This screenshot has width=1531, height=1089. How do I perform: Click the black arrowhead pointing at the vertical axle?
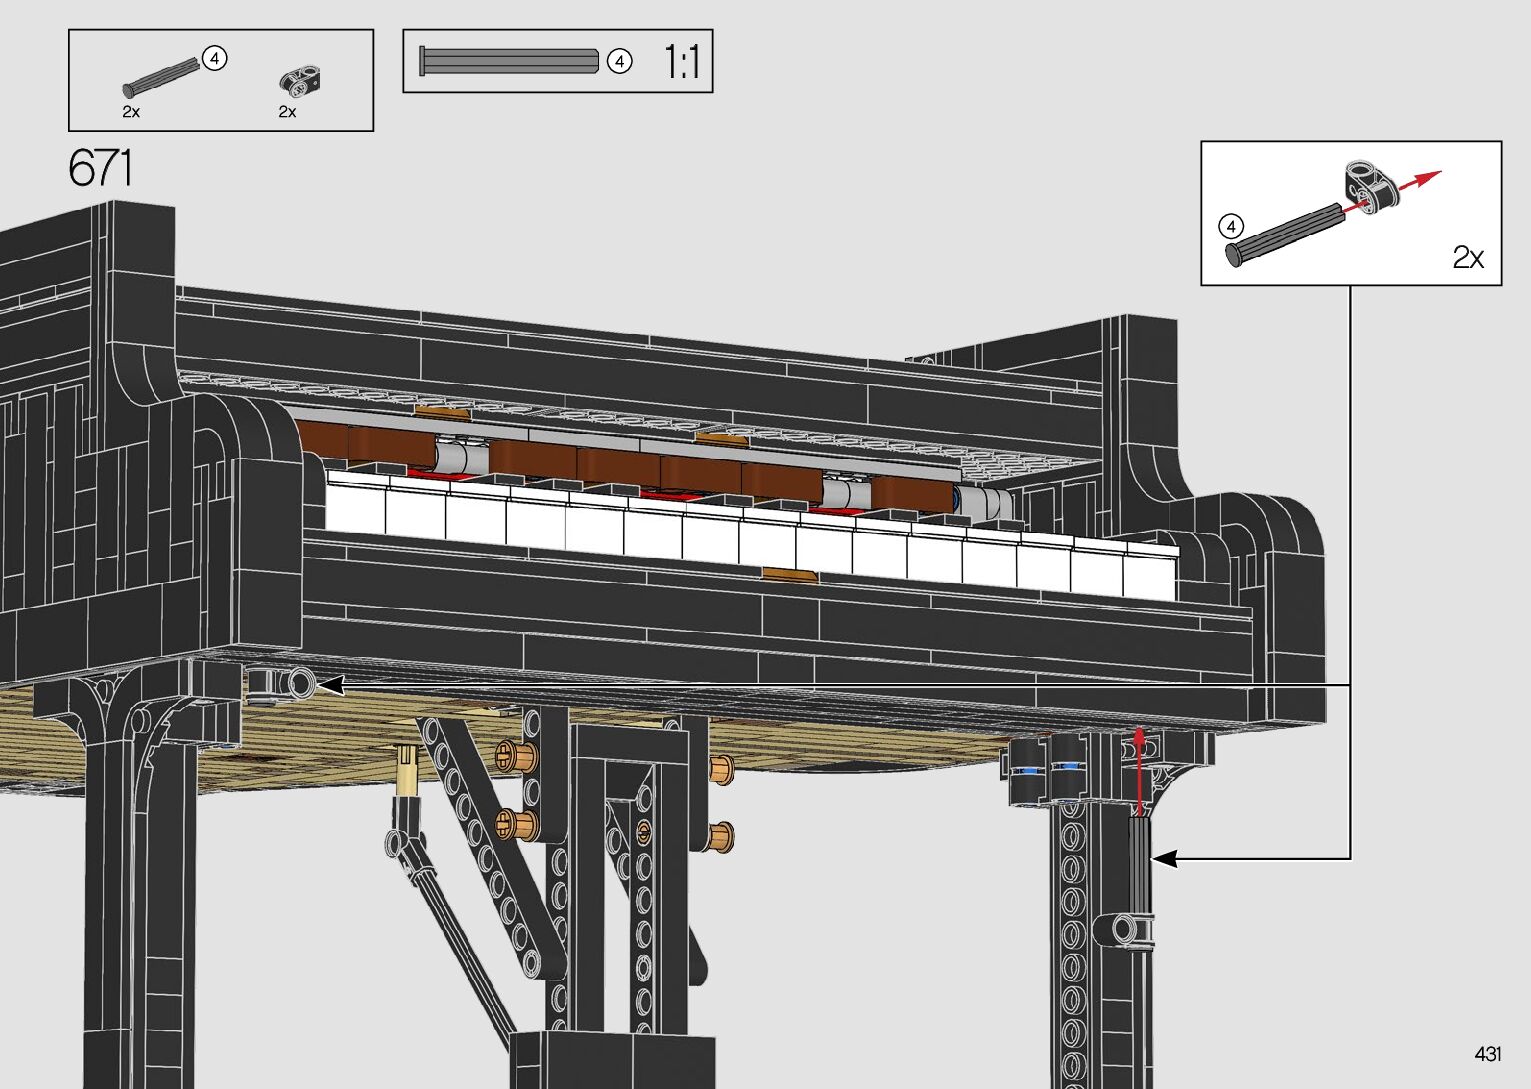(x=1166, y=858)
